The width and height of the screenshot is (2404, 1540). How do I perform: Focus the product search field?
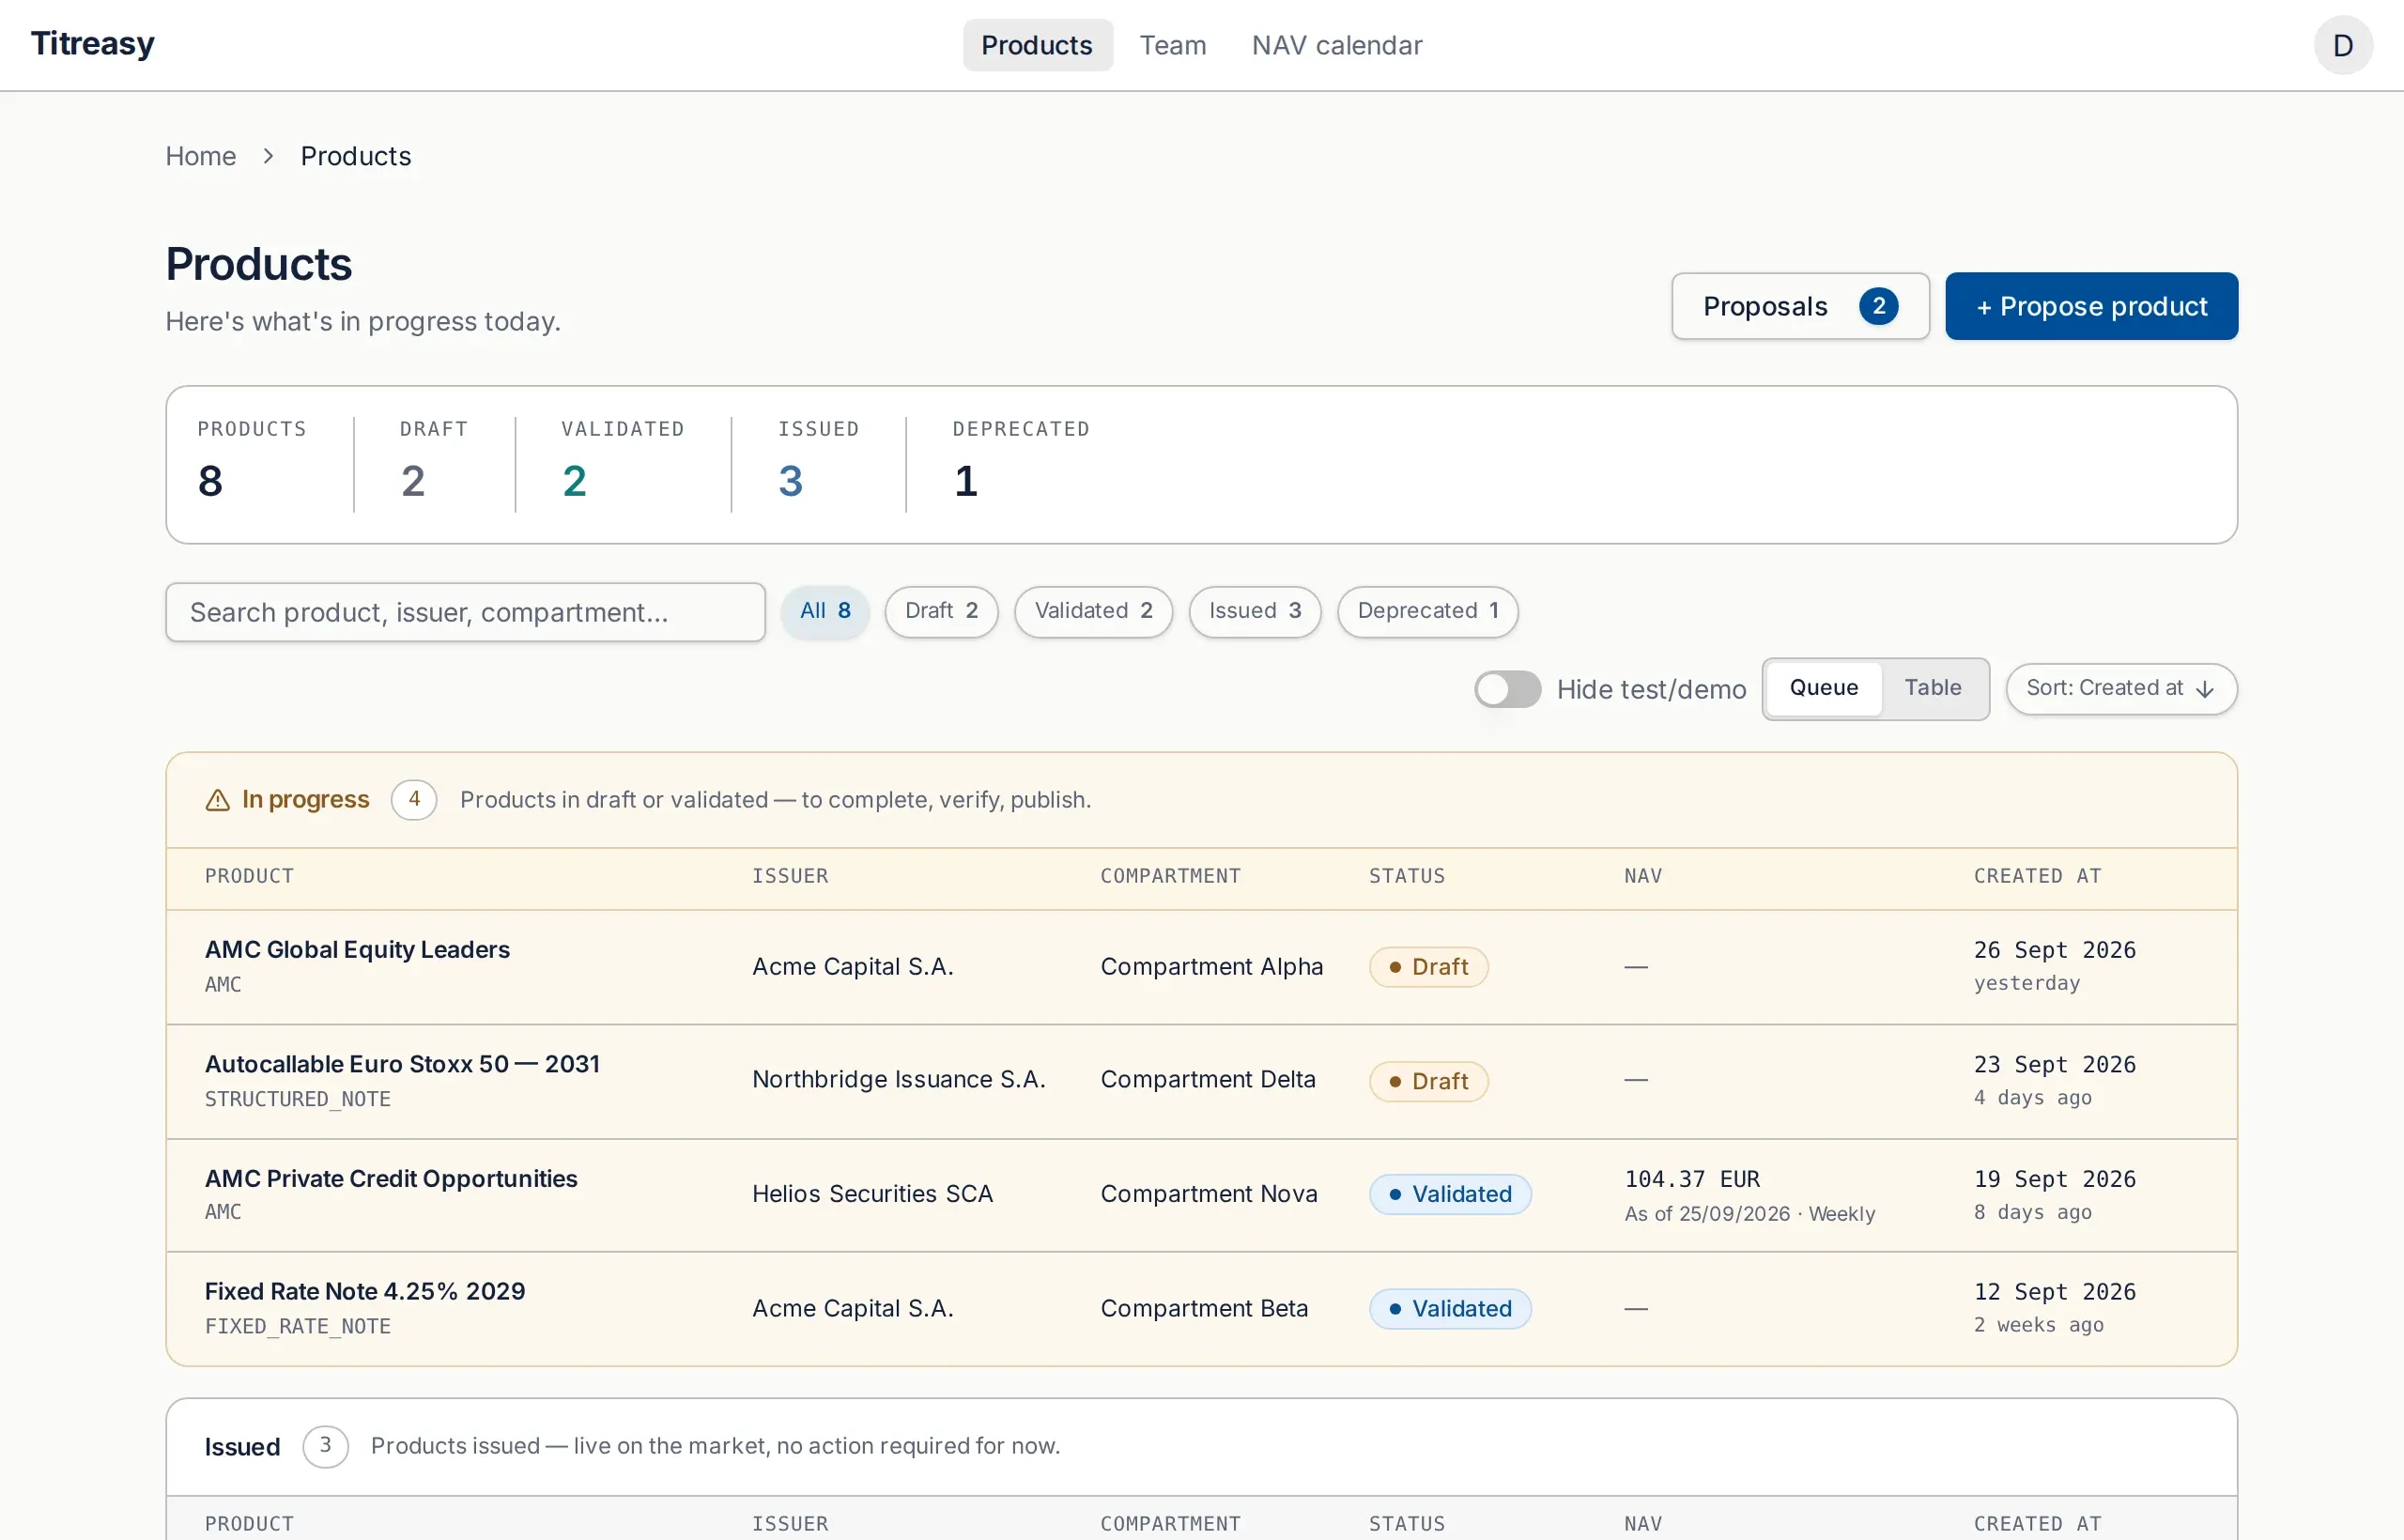pyautogui.click(x=465, y=612)
